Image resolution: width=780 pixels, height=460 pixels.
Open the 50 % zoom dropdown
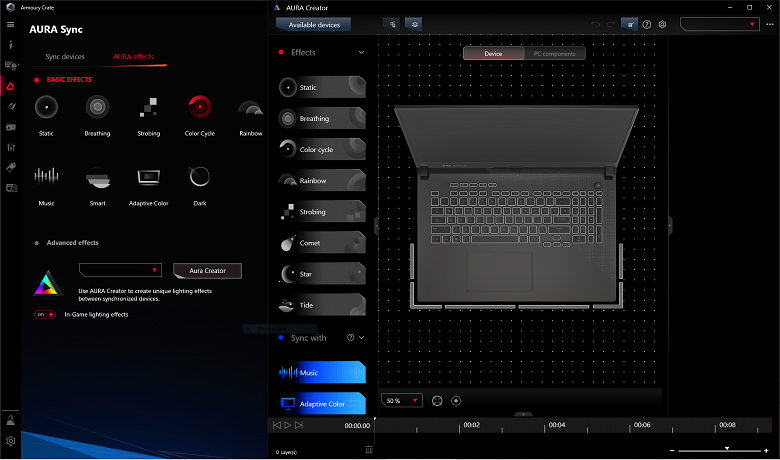point(402,401)
